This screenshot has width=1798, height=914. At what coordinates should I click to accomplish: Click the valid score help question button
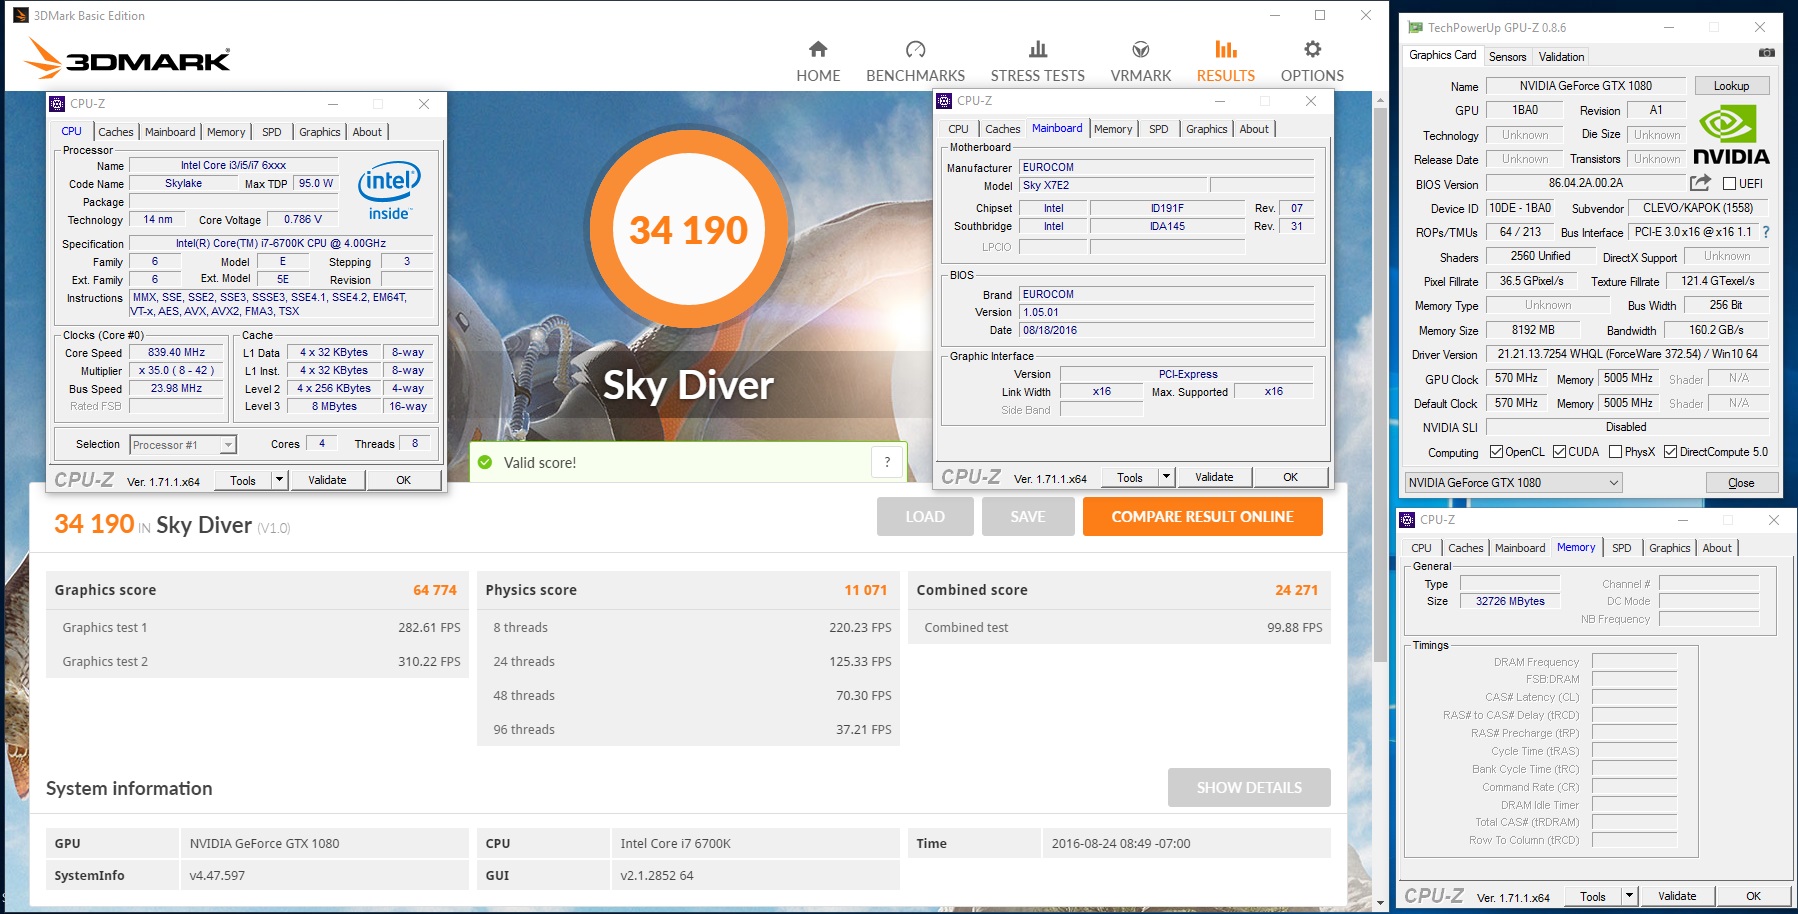coord(887,462)
